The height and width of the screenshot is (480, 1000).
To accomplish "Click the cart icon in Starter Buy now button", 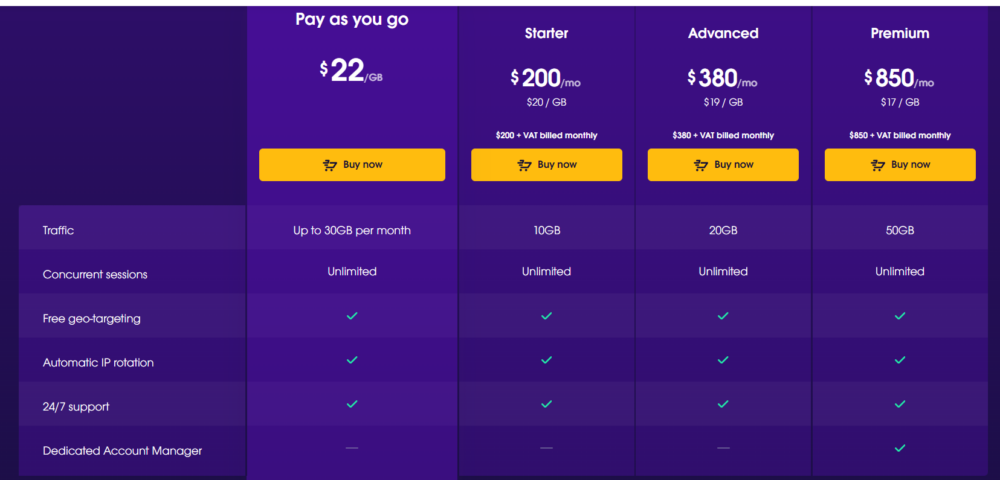I will tap(524, 165).
